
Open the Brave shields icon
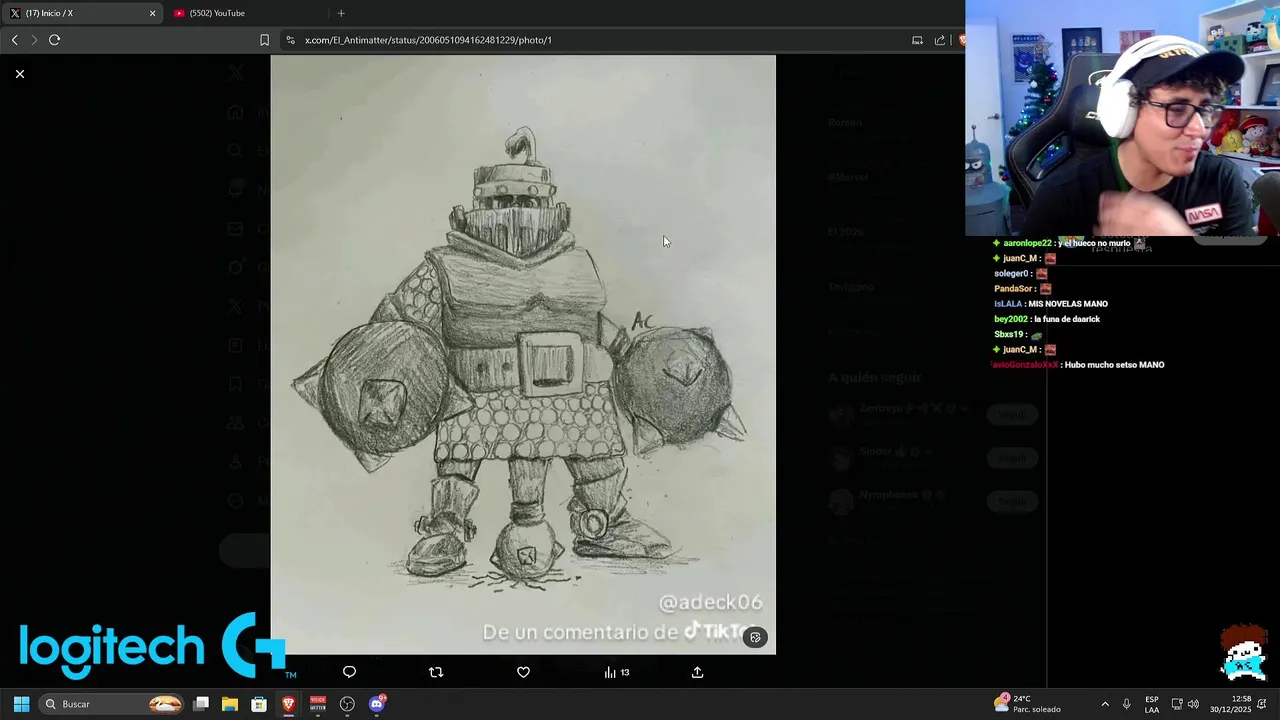tap(961, 40)
